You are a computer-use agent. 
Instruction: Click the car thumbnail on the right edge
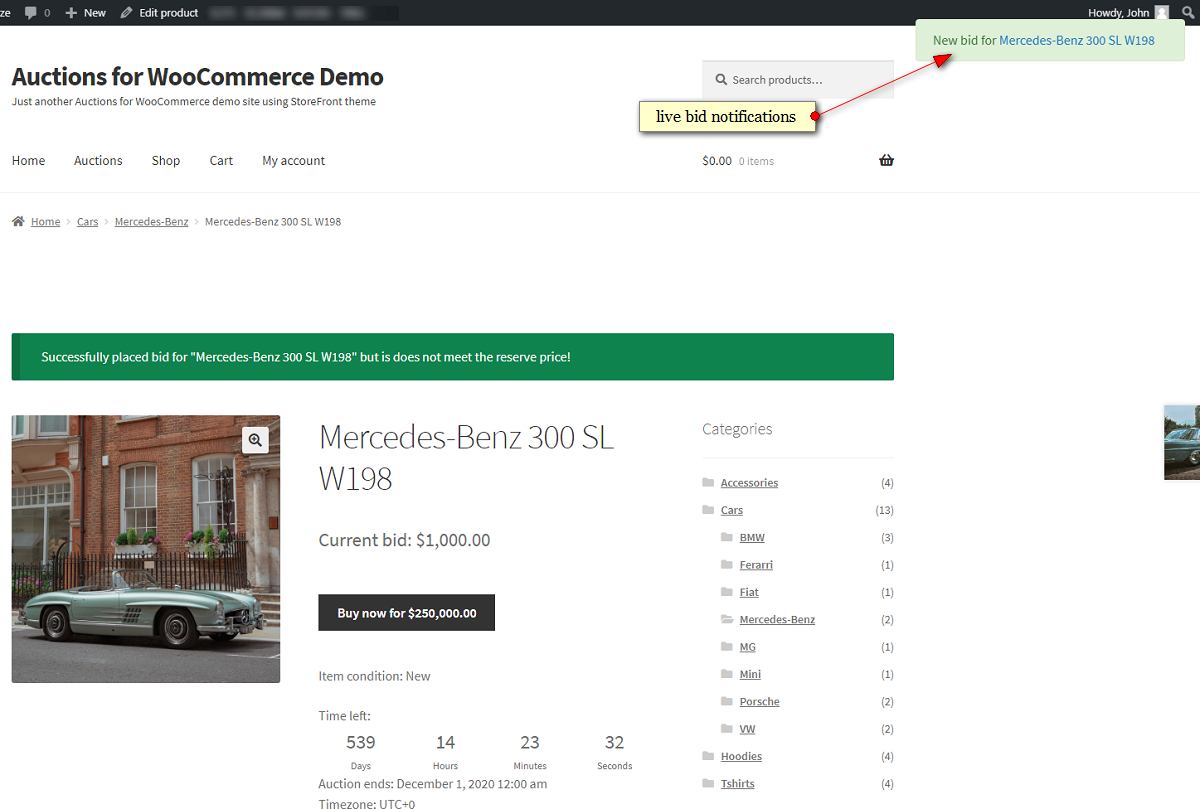point(1185,440)
